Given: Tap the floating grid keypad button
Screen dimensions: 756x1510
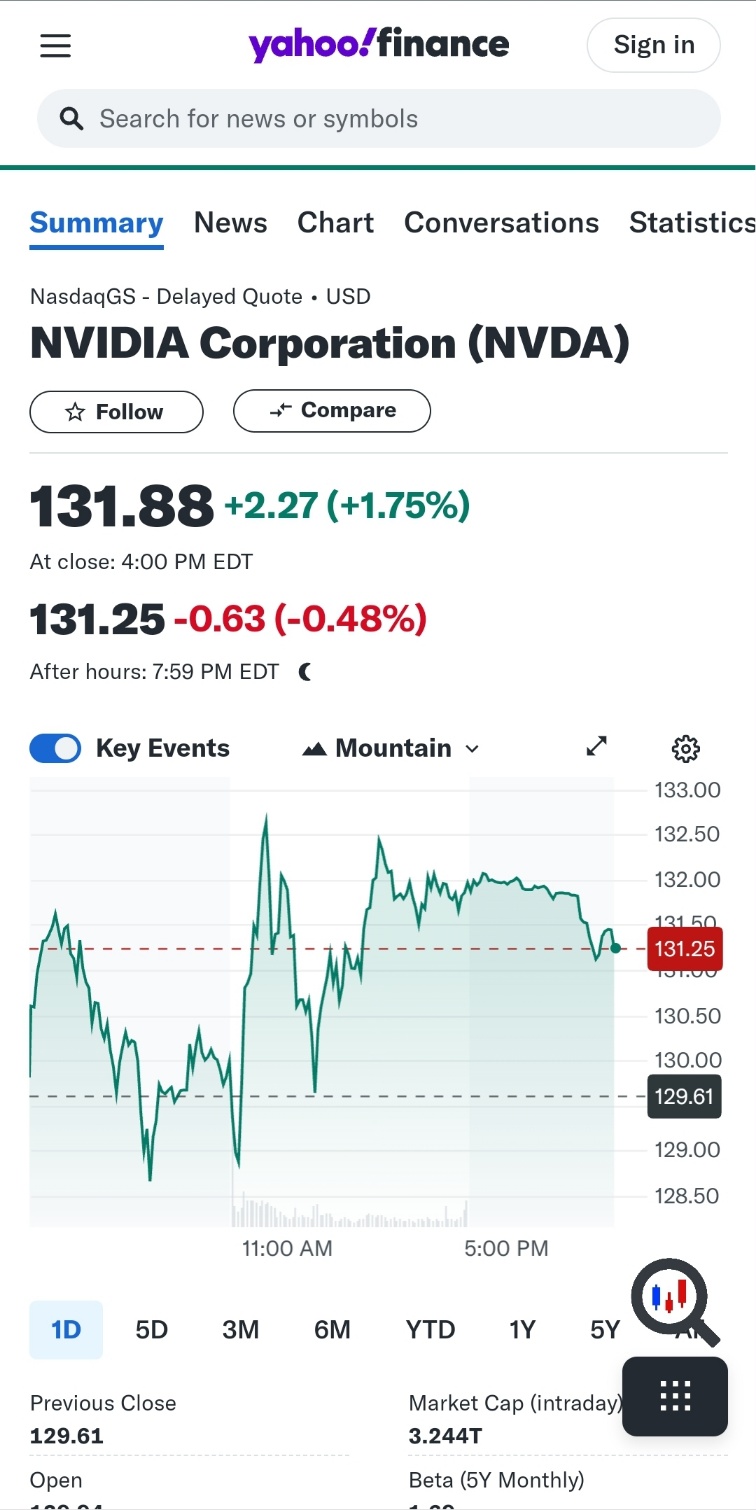Looking at the screenshot, I should pyautogui.click(x=675, y=1396).
